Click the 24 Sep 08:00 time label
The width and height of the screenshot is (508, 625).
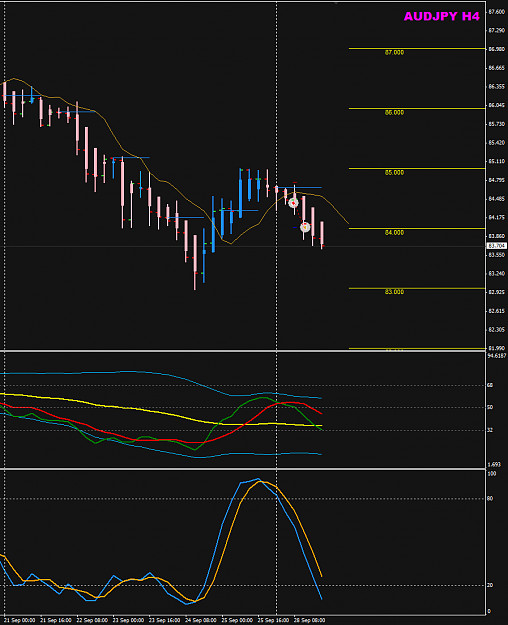201,621
